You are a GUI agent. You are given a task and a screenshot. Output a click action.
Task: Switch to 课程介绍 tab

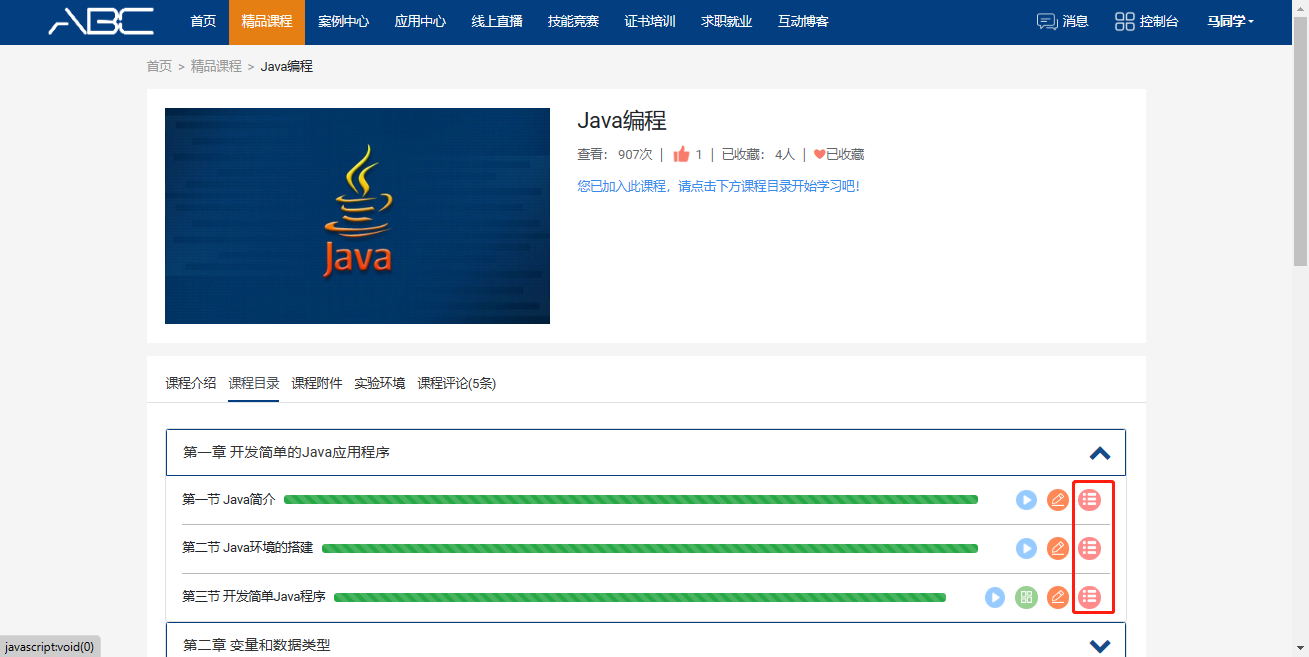[191, 383]
